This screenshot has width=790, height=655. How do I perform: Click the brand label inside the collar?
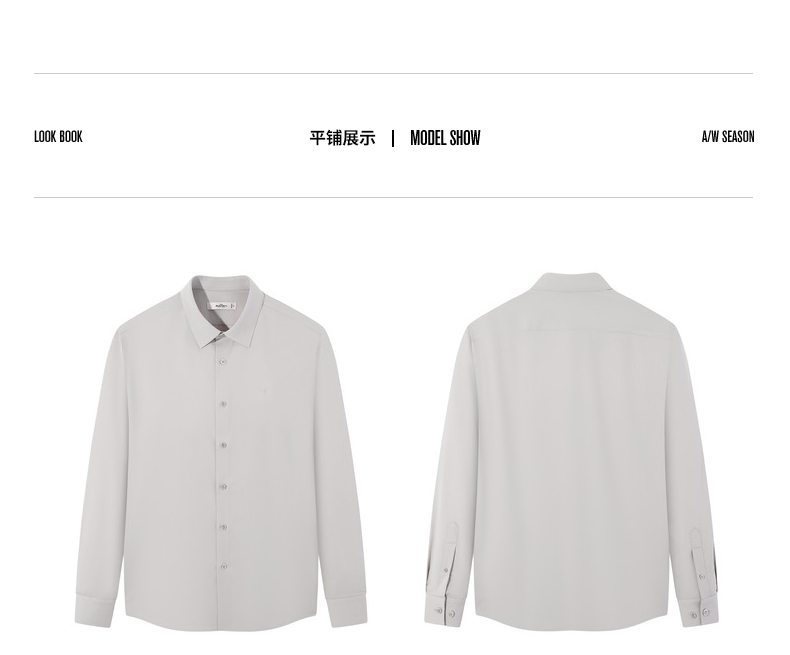pyautogui.click(x=222, y=305)
